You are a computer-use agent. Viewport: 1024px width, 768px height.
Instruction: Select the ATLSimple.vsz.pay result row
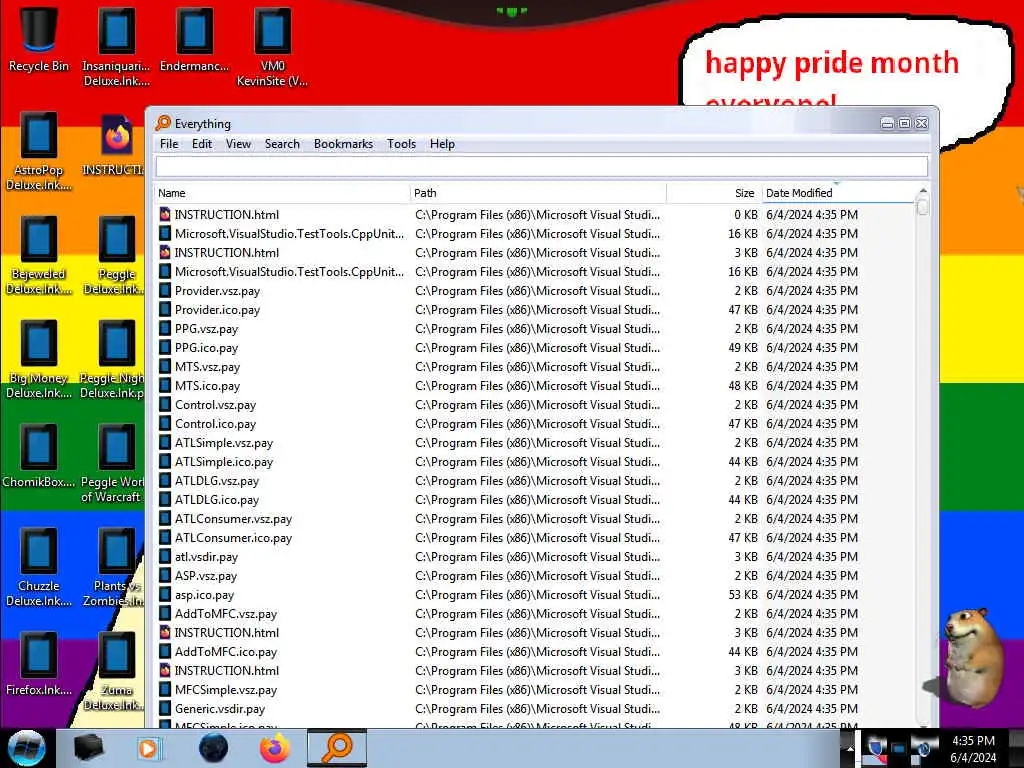point(536,442)
